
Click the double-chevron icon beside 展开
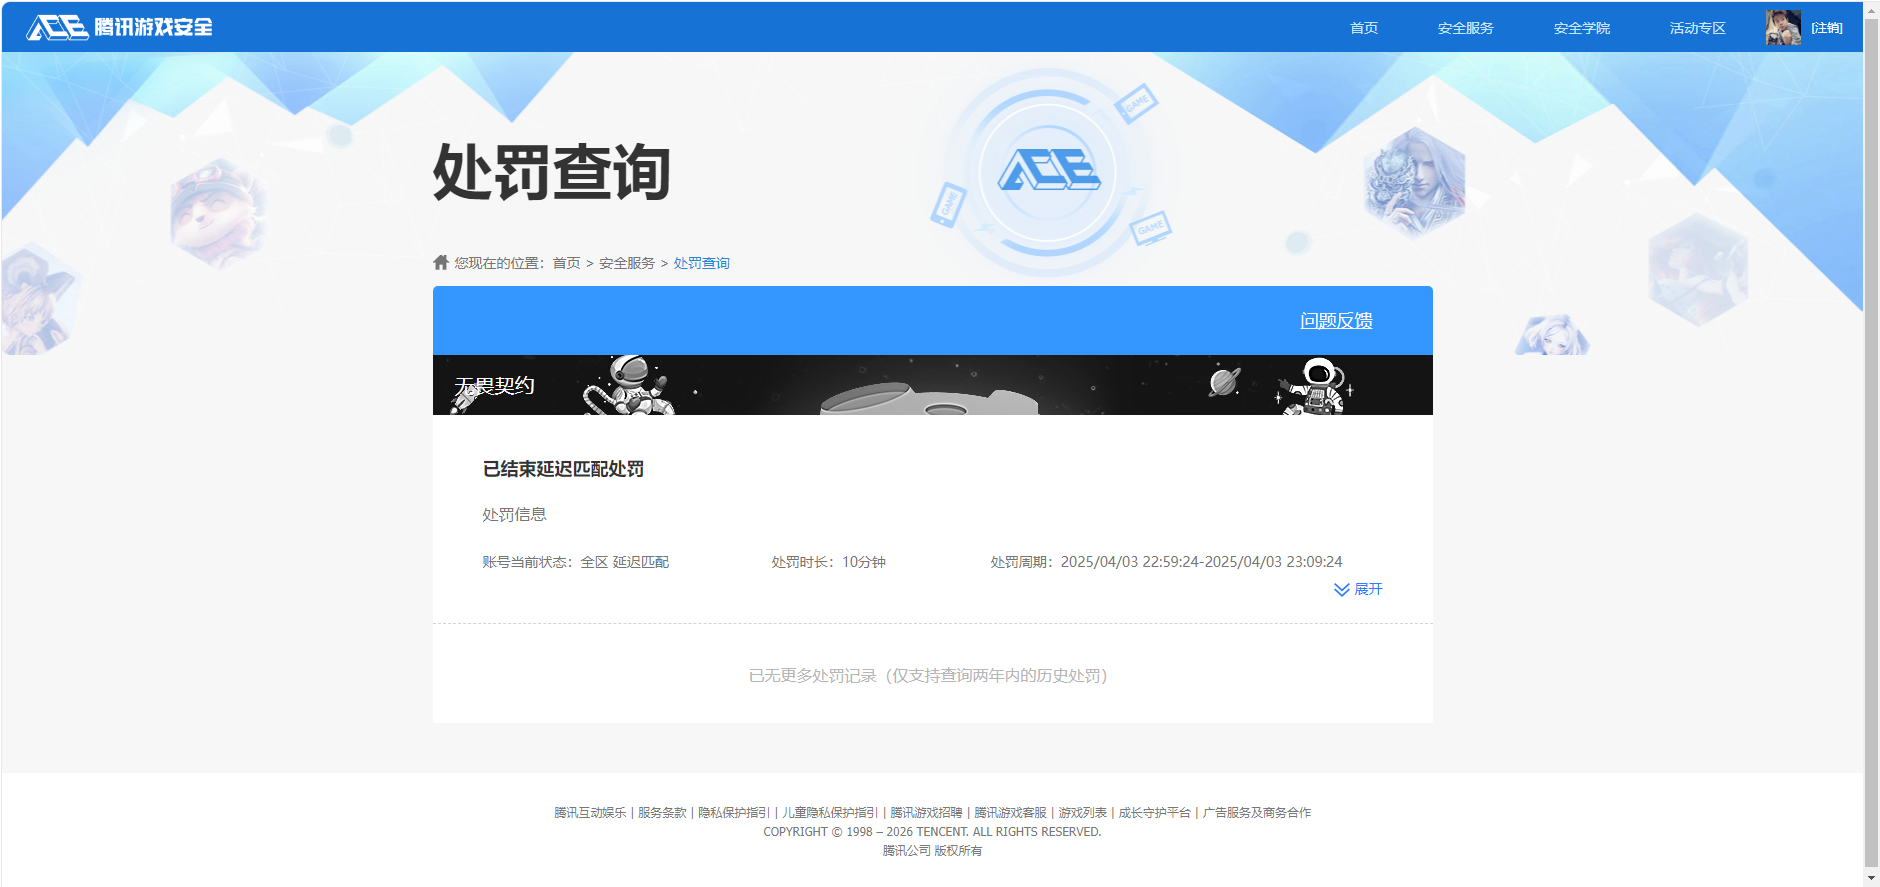point(1341,590)
